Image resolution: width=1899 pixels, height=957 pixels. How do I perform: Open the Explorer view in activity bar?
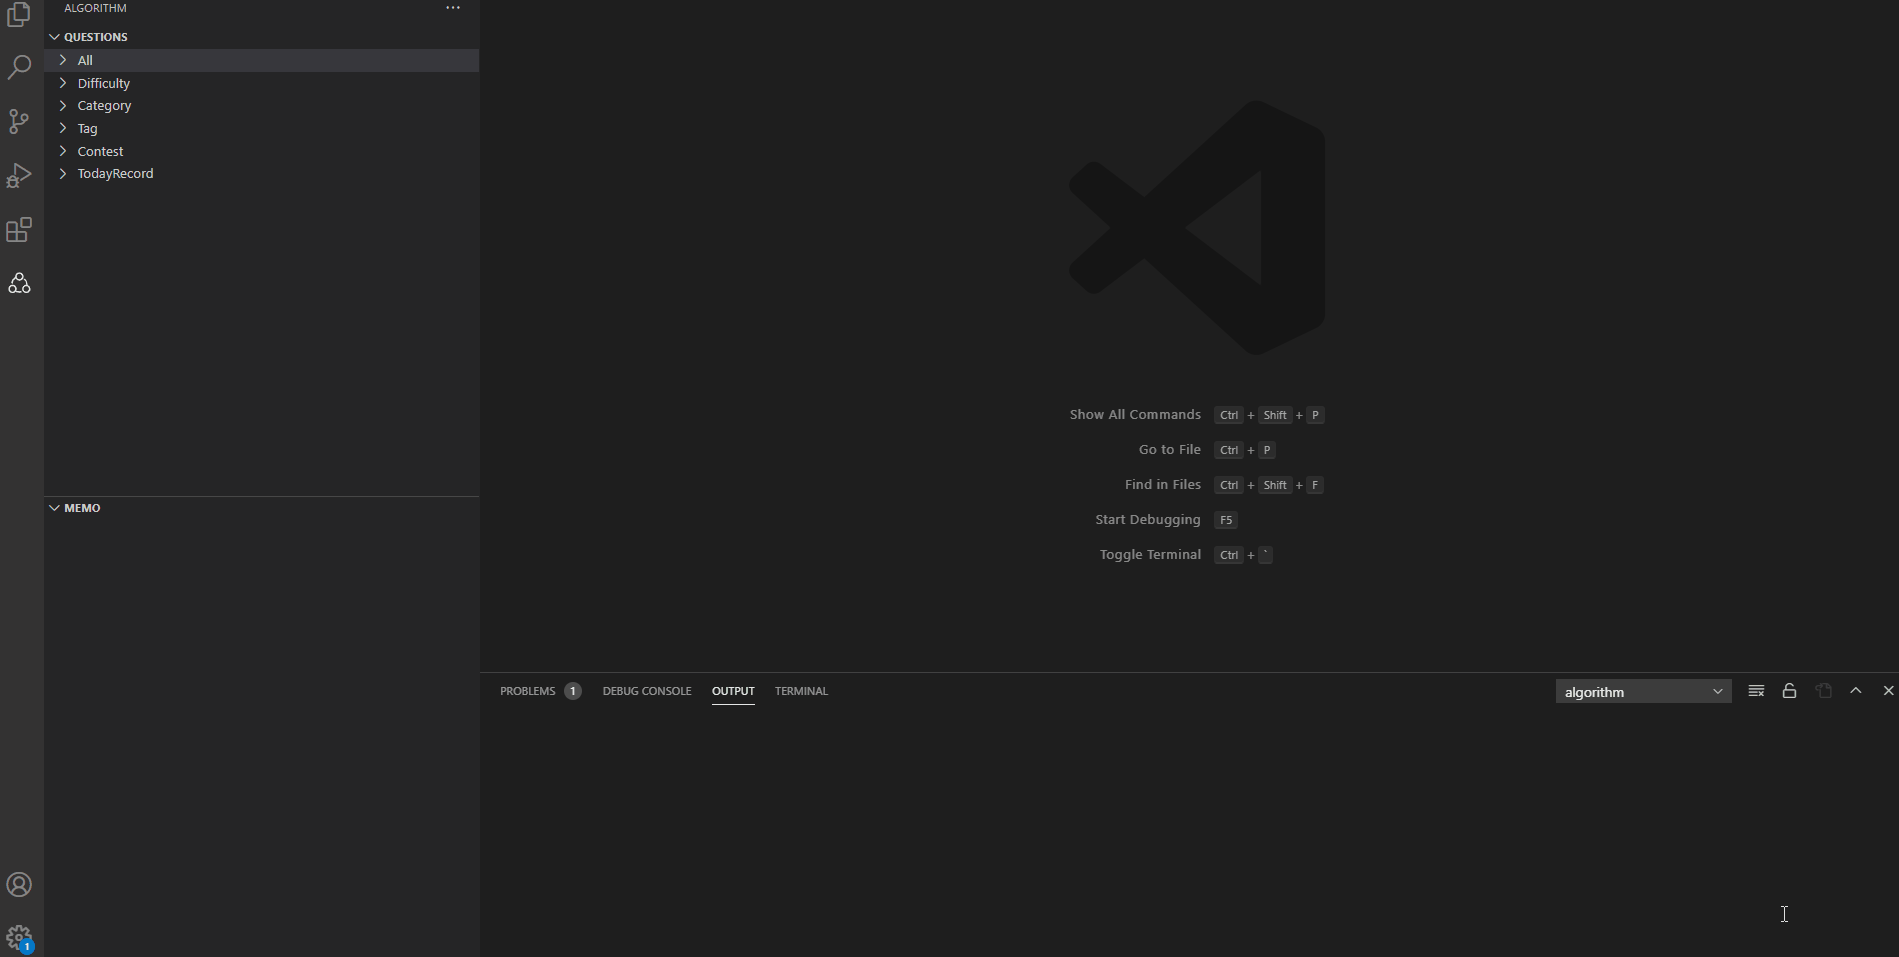(19, 14)
